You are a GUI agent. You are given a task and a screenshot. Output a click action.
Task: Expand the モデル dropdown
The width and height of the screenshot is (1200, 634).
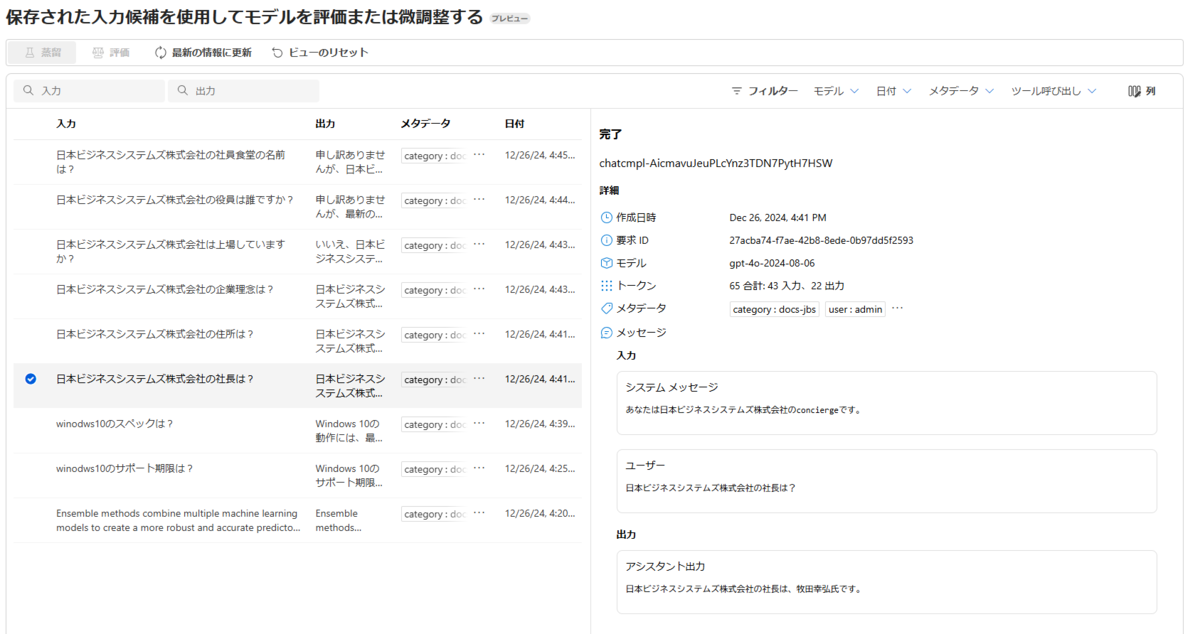836,91
